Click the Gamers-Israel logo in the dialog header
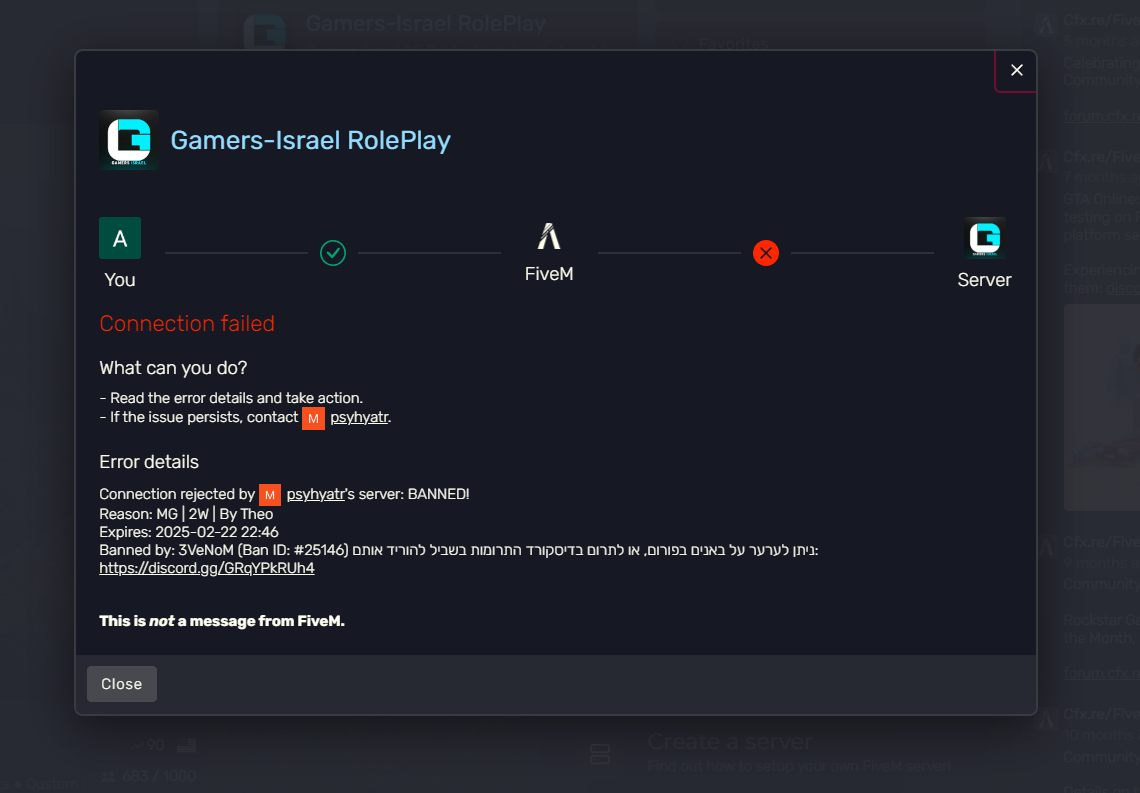Viewport: 1140px width, 793px height. point(128,140)
